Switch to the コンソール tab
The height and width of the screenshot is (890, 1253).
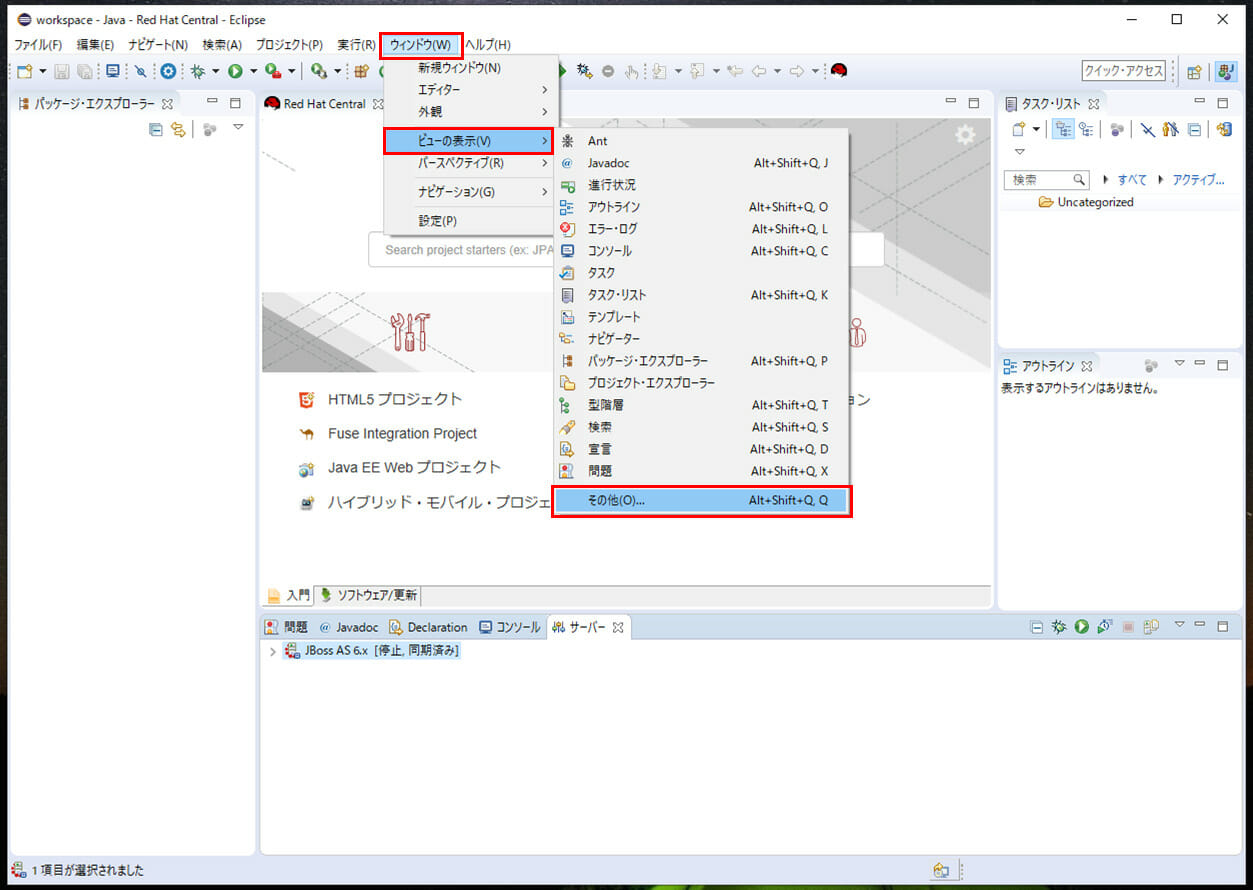pos(510,627)
